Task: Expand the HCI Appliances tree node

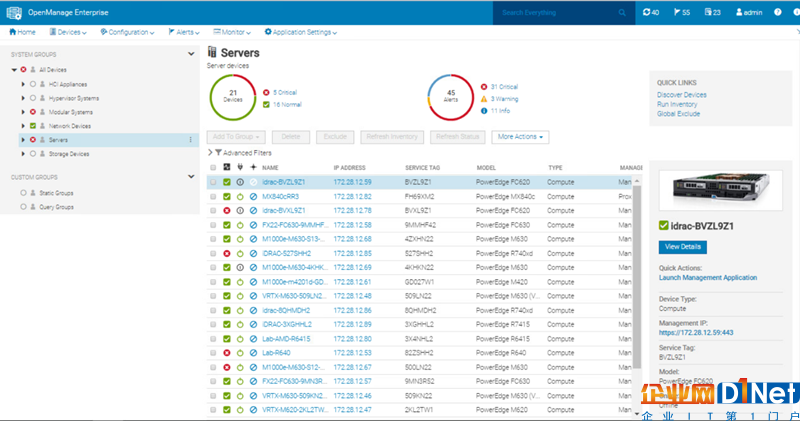Action: pos(23,84)
